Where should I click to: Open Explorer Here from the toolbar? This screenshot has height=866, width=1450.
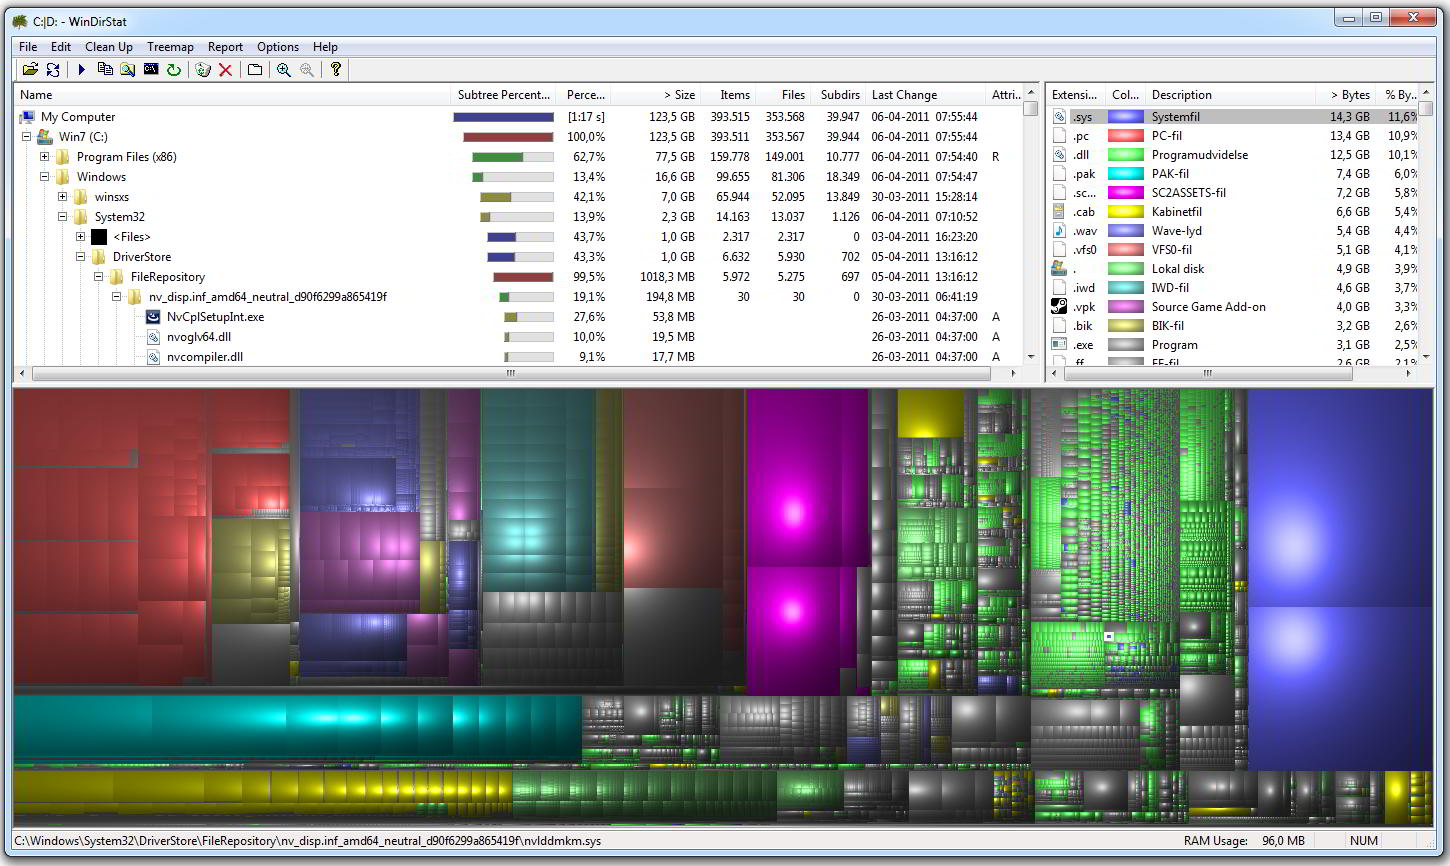point(128,70)
